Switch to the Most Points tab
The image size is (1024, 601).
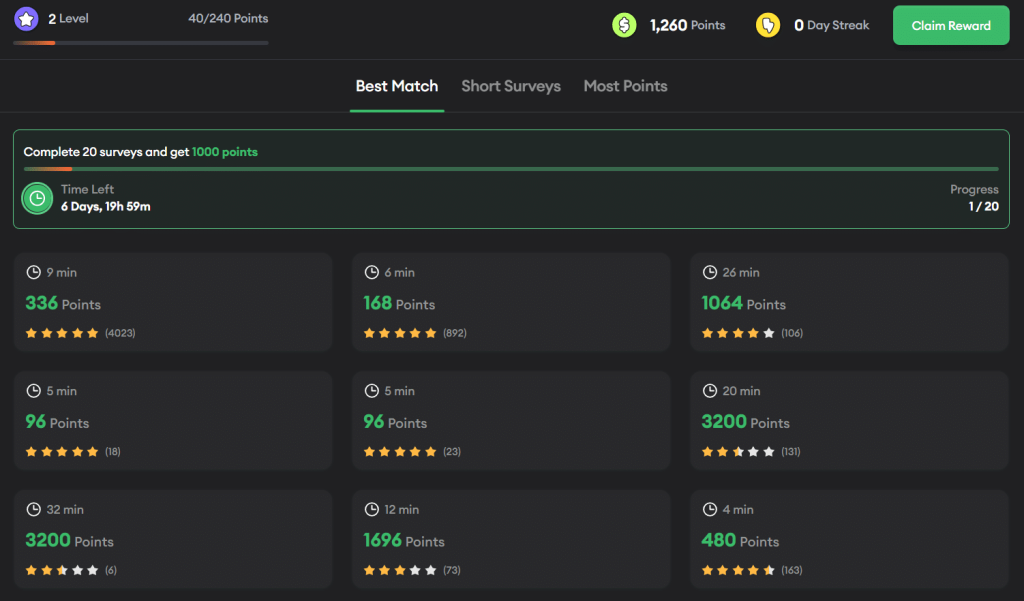point(625,86)
